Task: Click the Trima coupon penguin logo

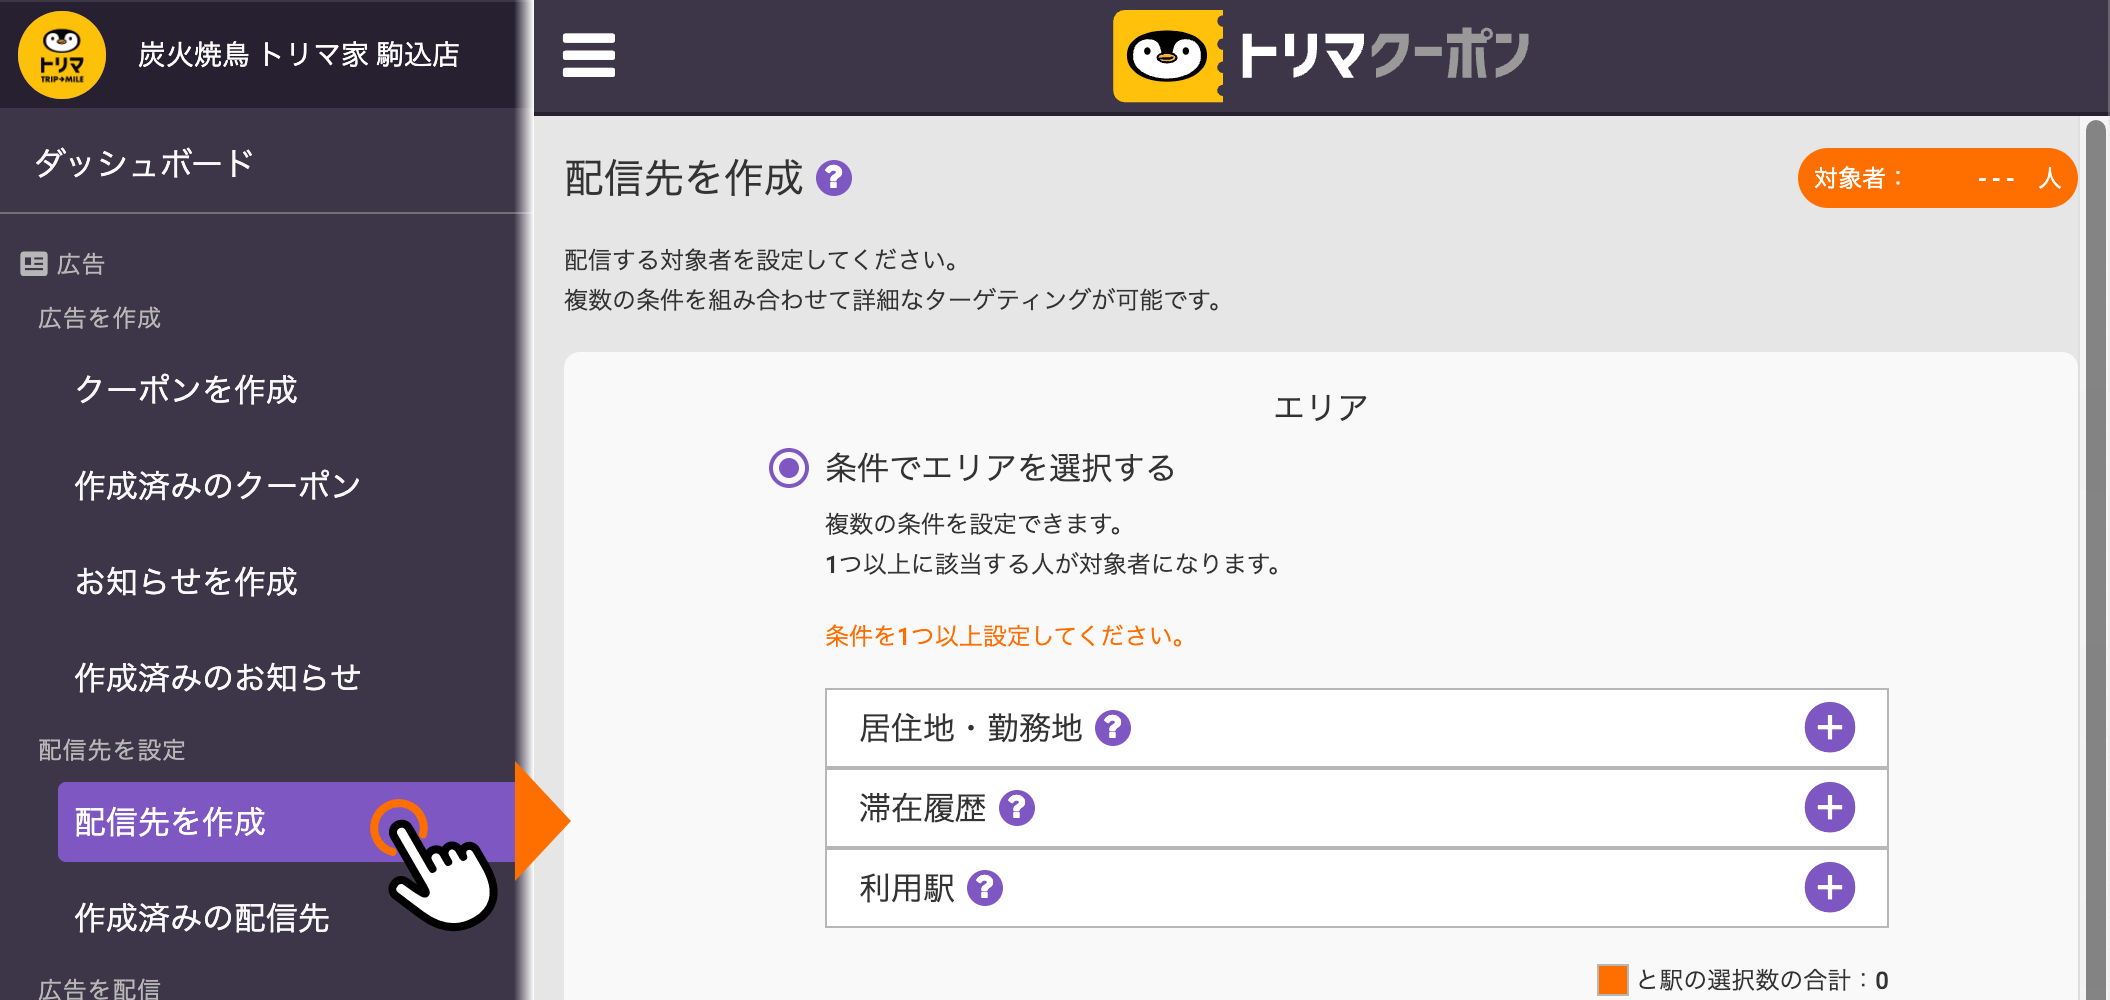Action: 1167,56
